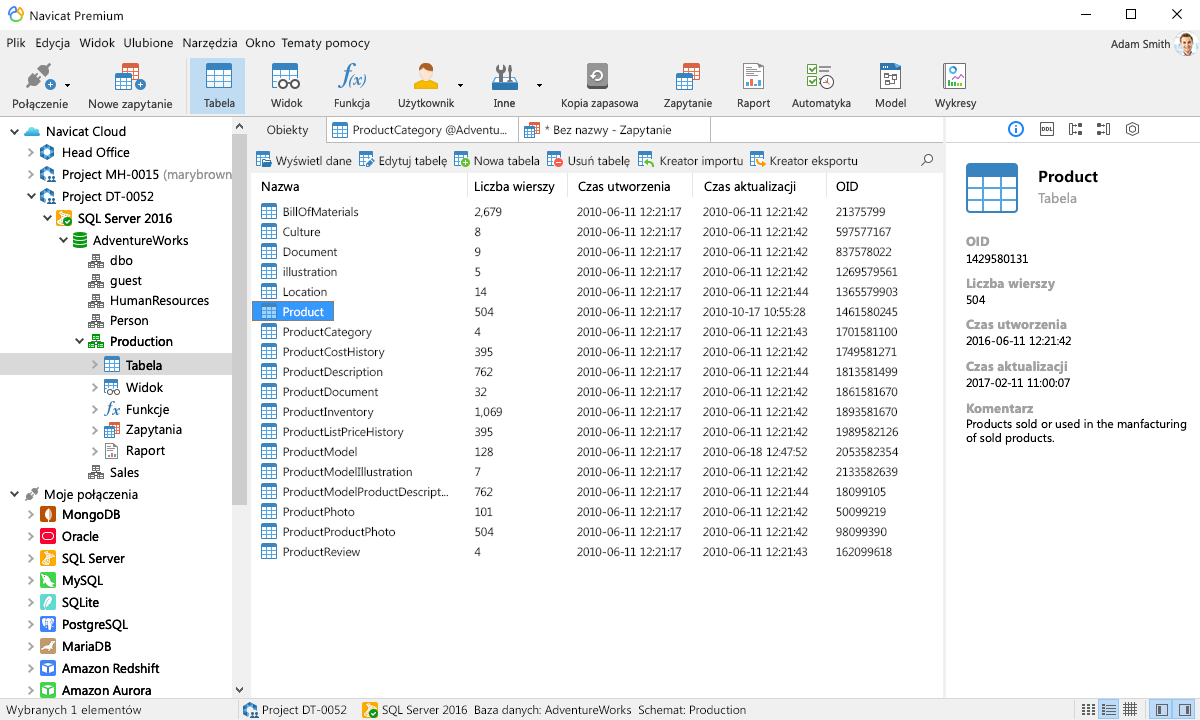
Task: Open the Użytkownik dropdown arrow
Action: pyautogui.click(x=461, y=86)
